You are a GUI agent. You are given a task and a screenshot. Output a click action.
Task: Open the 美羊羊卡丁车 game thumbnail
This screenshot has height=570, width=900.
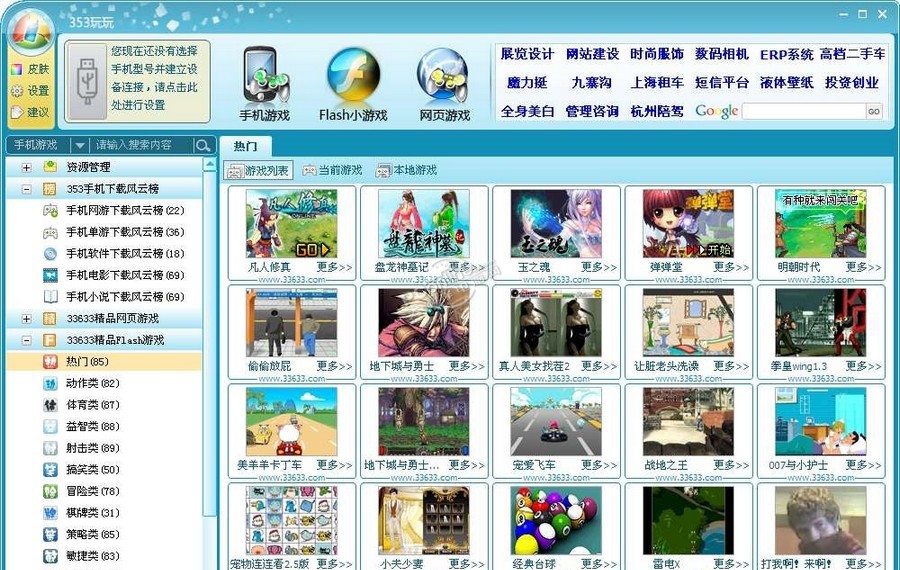point(292,422)
